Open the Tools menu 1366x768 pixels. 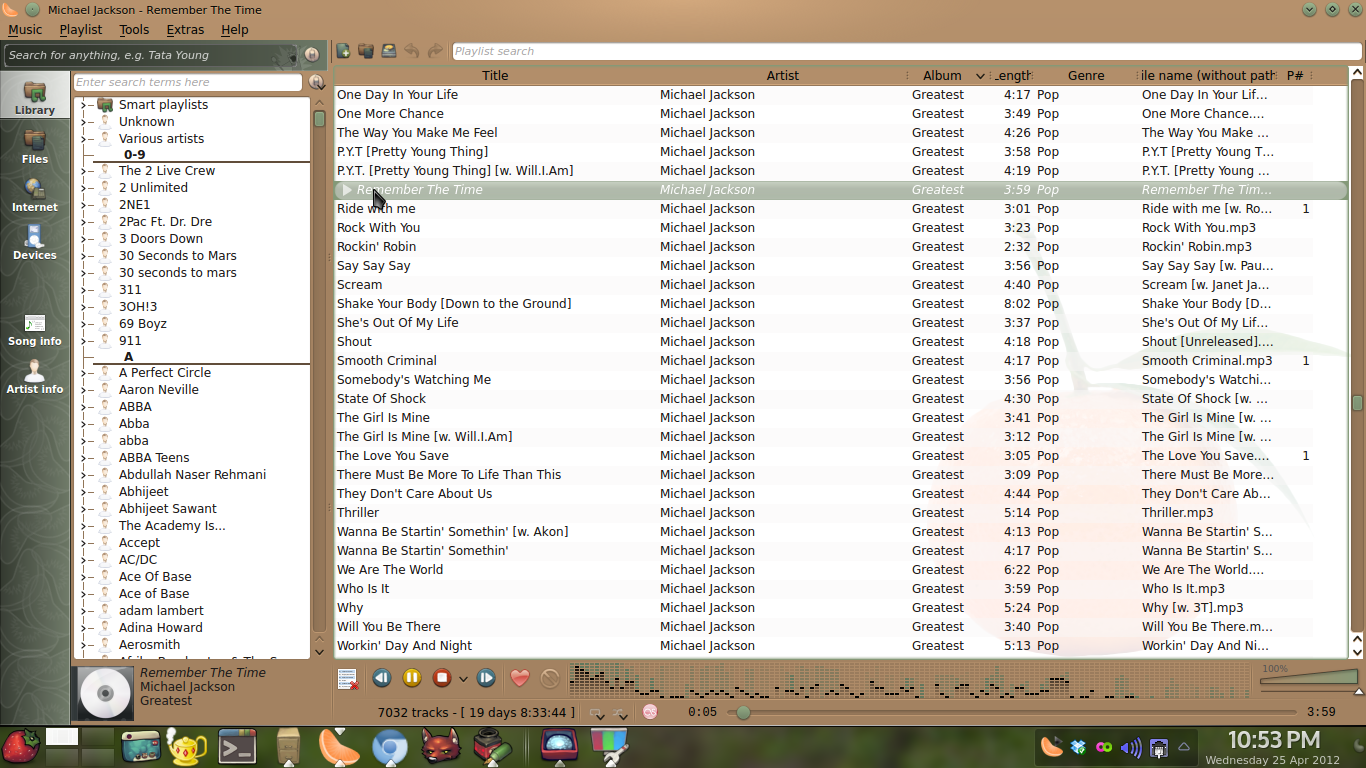(134, 30)
